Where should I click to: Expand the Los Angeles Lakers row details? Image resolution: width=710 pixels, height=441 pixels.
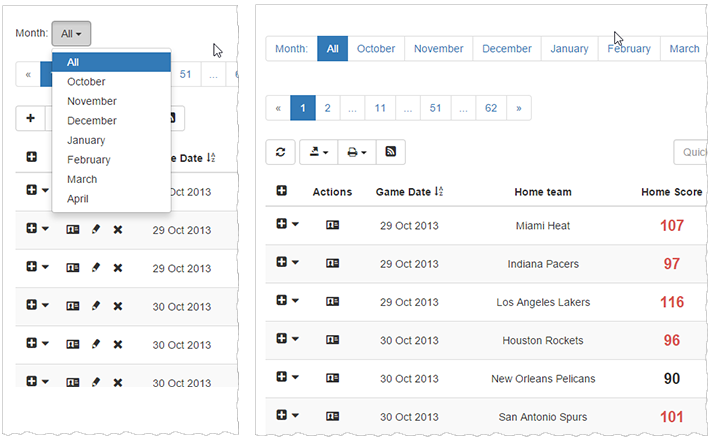pyautogui.click(x=282, y=300)
